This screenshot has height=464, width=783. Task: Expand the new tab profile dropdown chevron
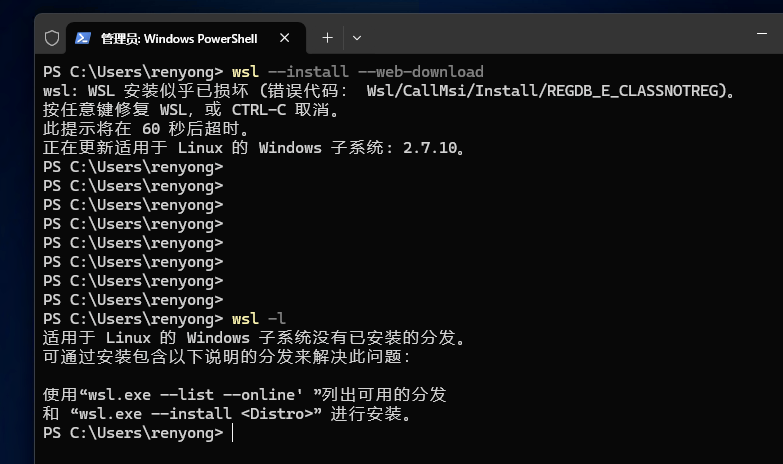coord(357,38)
